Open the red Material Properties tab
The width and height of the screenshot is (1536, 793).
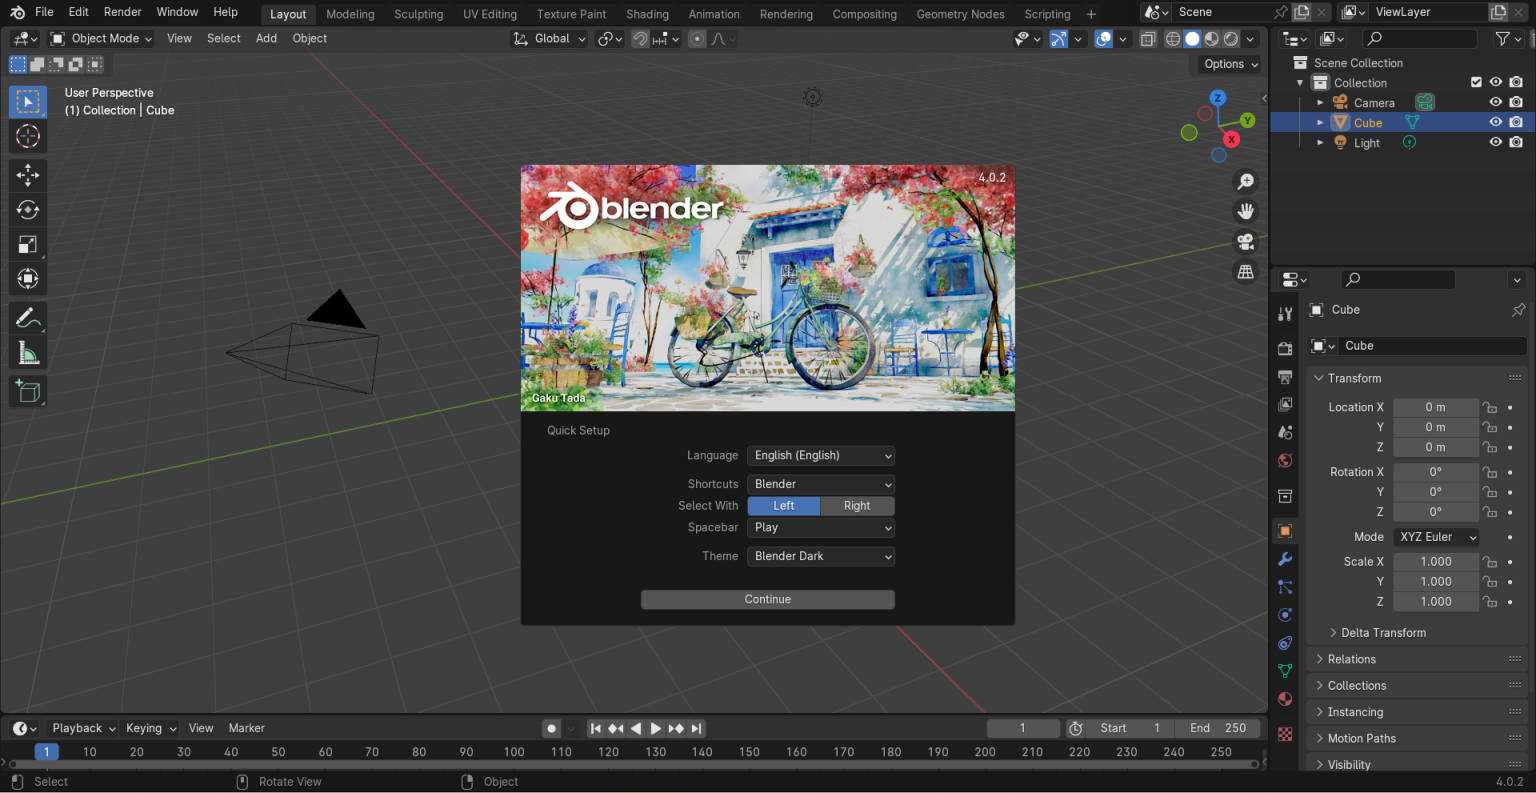1285,699
